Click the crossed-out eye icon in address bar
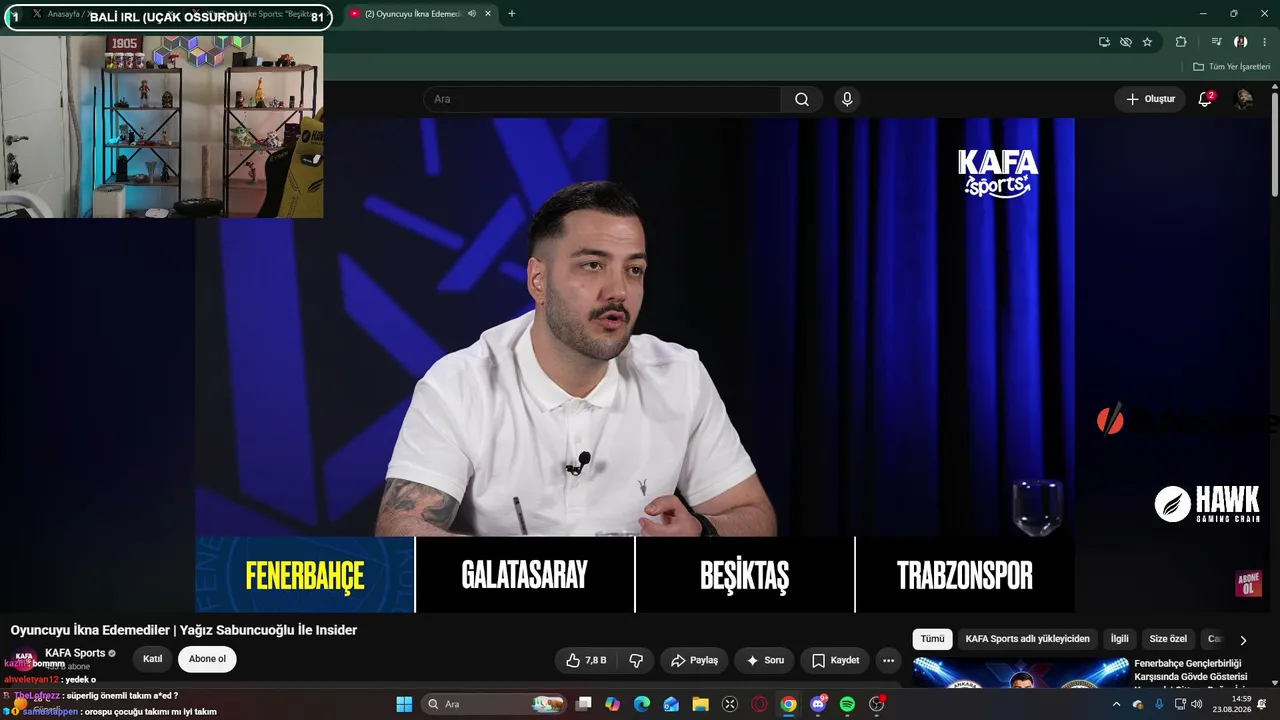Screen dimensions: 1280x720 pos(1126,42)
